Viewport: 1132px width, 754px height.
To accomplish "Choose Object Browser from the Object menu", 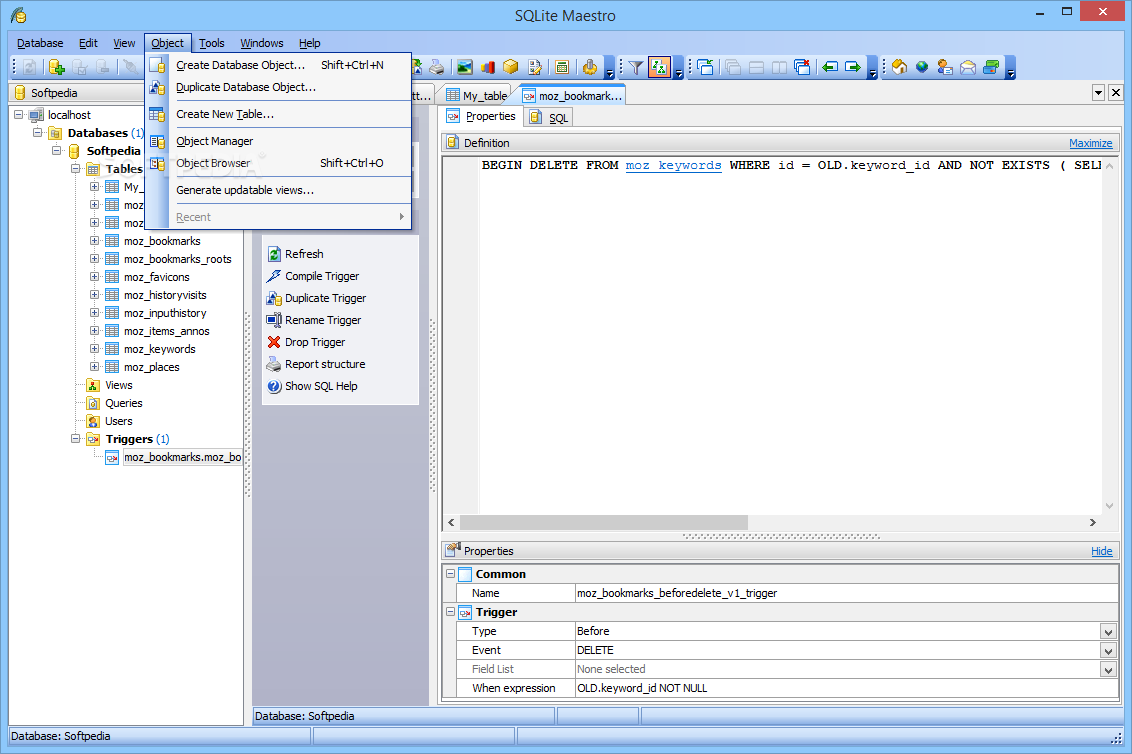I will point(279,163).
